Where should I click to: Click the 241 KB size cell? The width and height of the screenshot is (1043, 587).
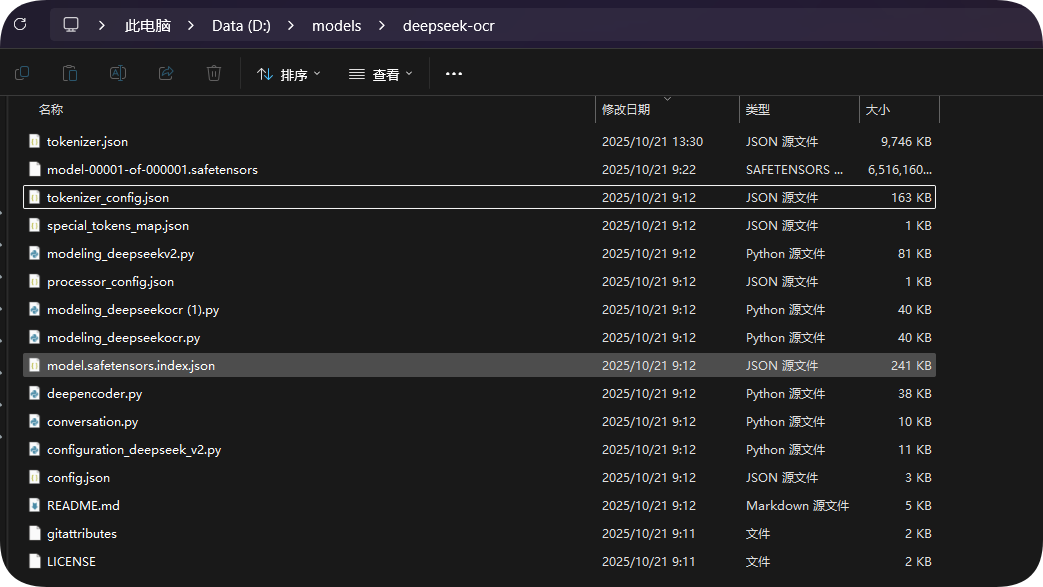click(911, 365)
